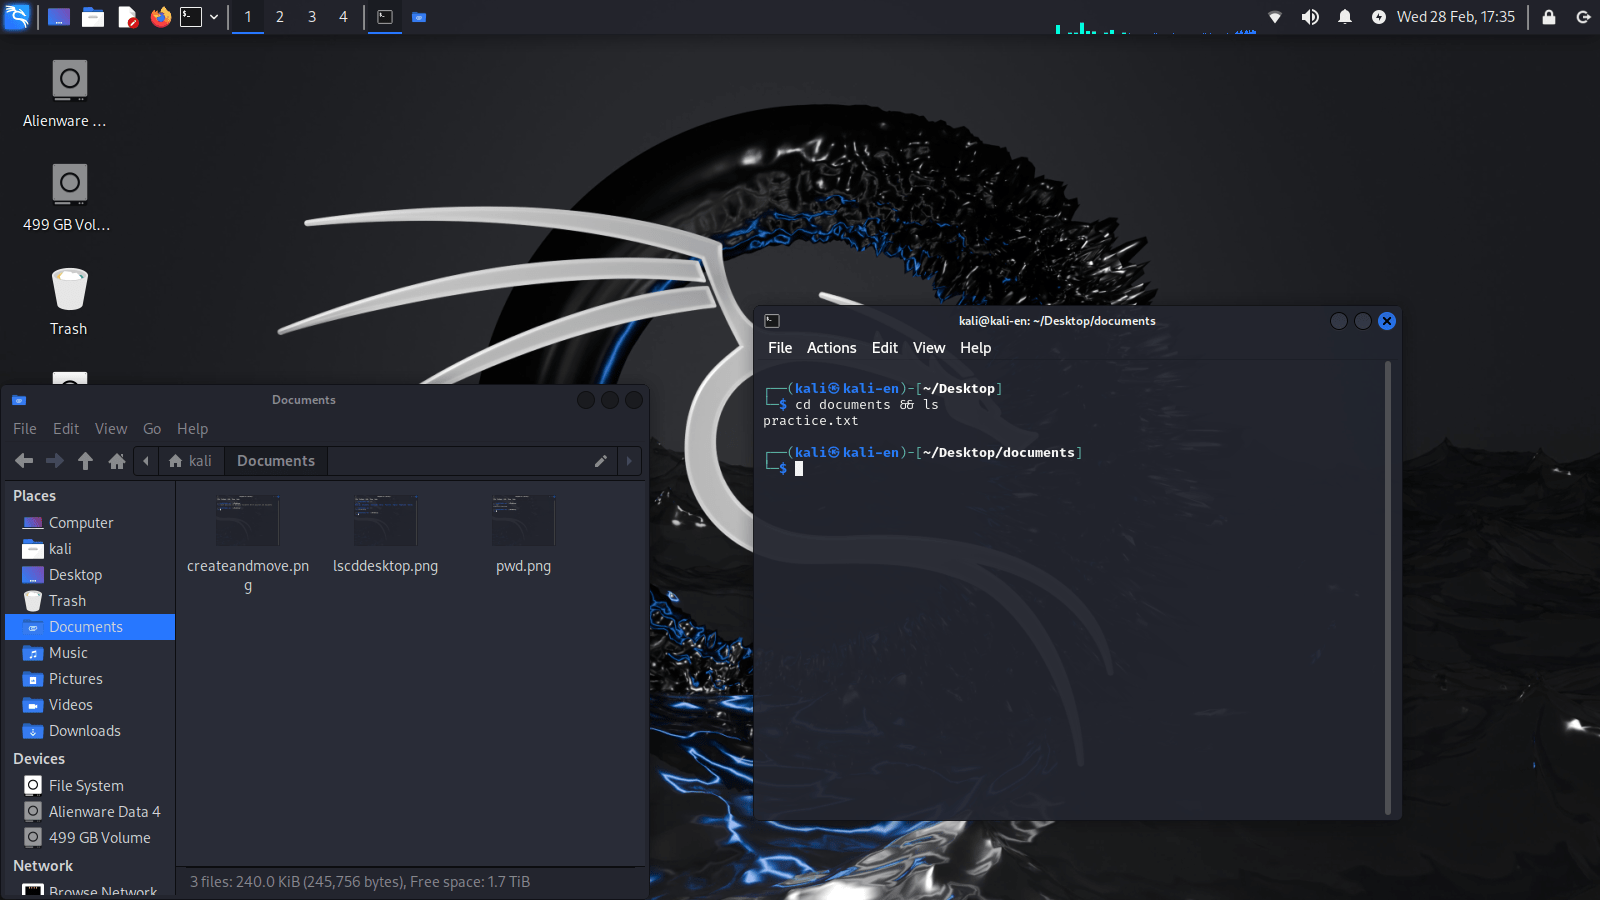Viewport: 1600px width, 900px height.
Task: Open the View menu in the file manager
Action: 111,429
